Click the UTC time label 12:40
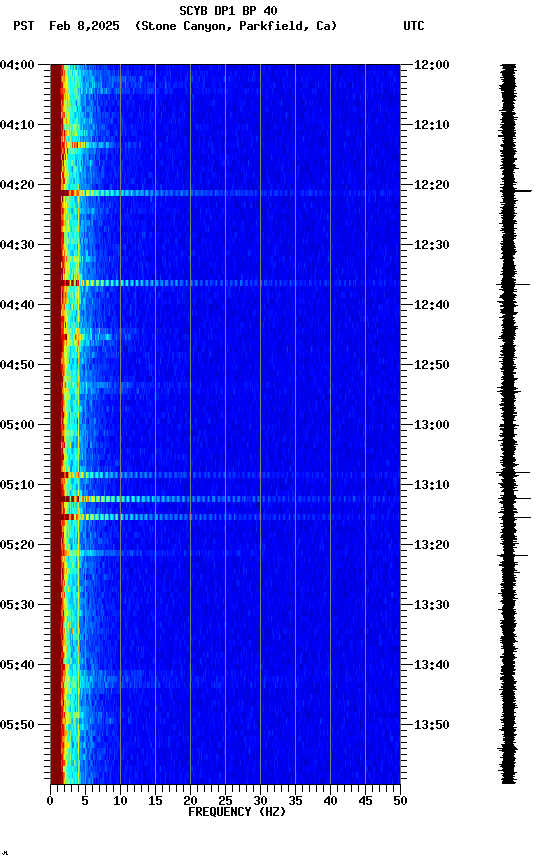The height and width of the screenshot is (864, 552). click(x=432, y=305)
